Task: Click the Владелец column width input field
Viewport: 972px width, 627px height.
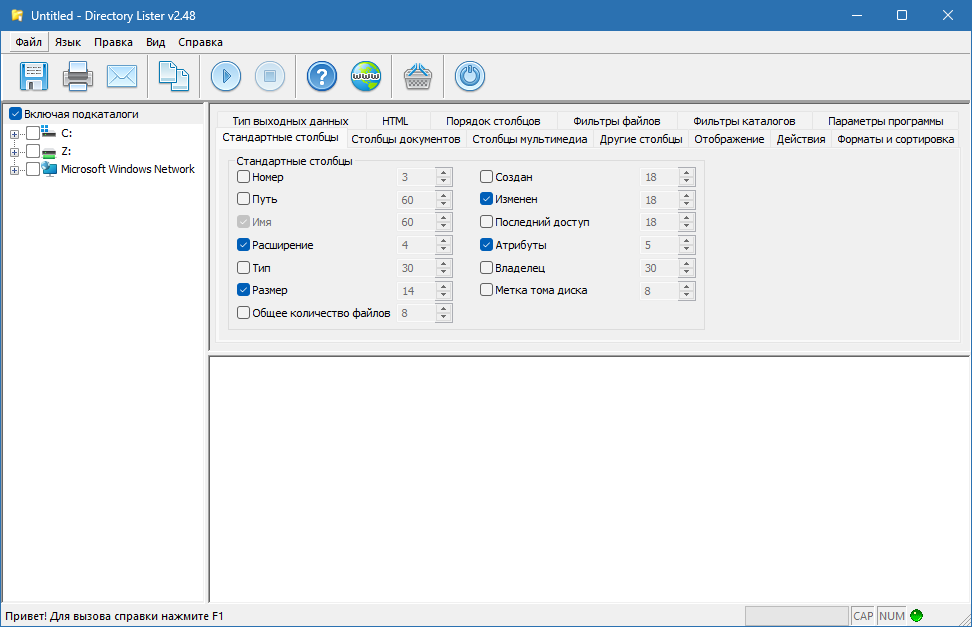Action: 659,268
